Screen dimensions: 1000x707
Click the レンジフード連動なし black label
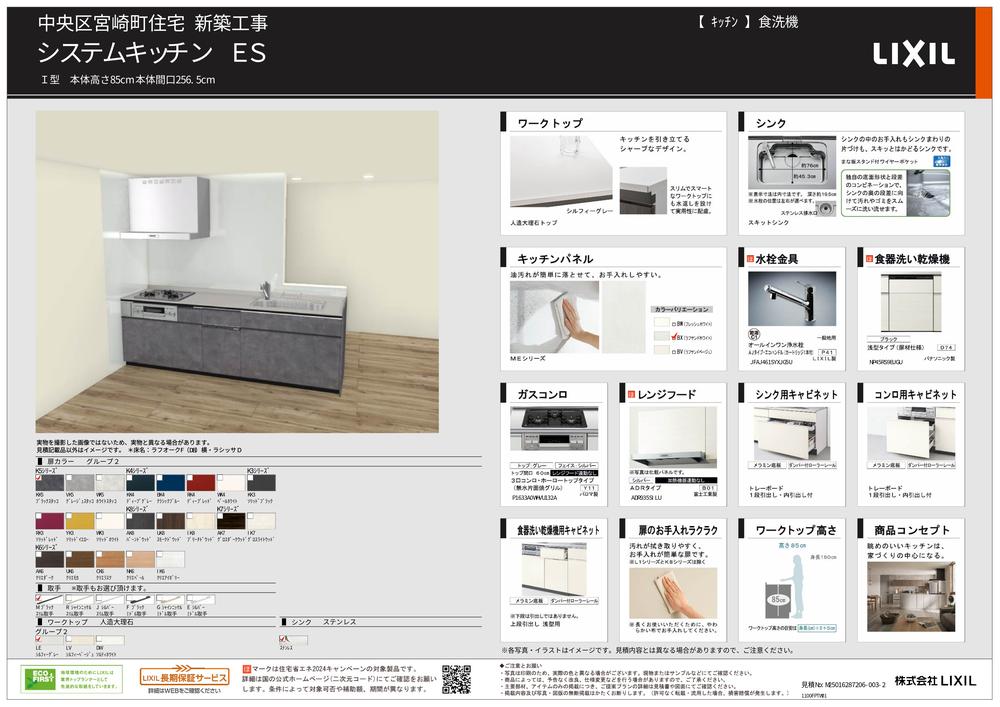pyautogui.click(x=574, y=474)
